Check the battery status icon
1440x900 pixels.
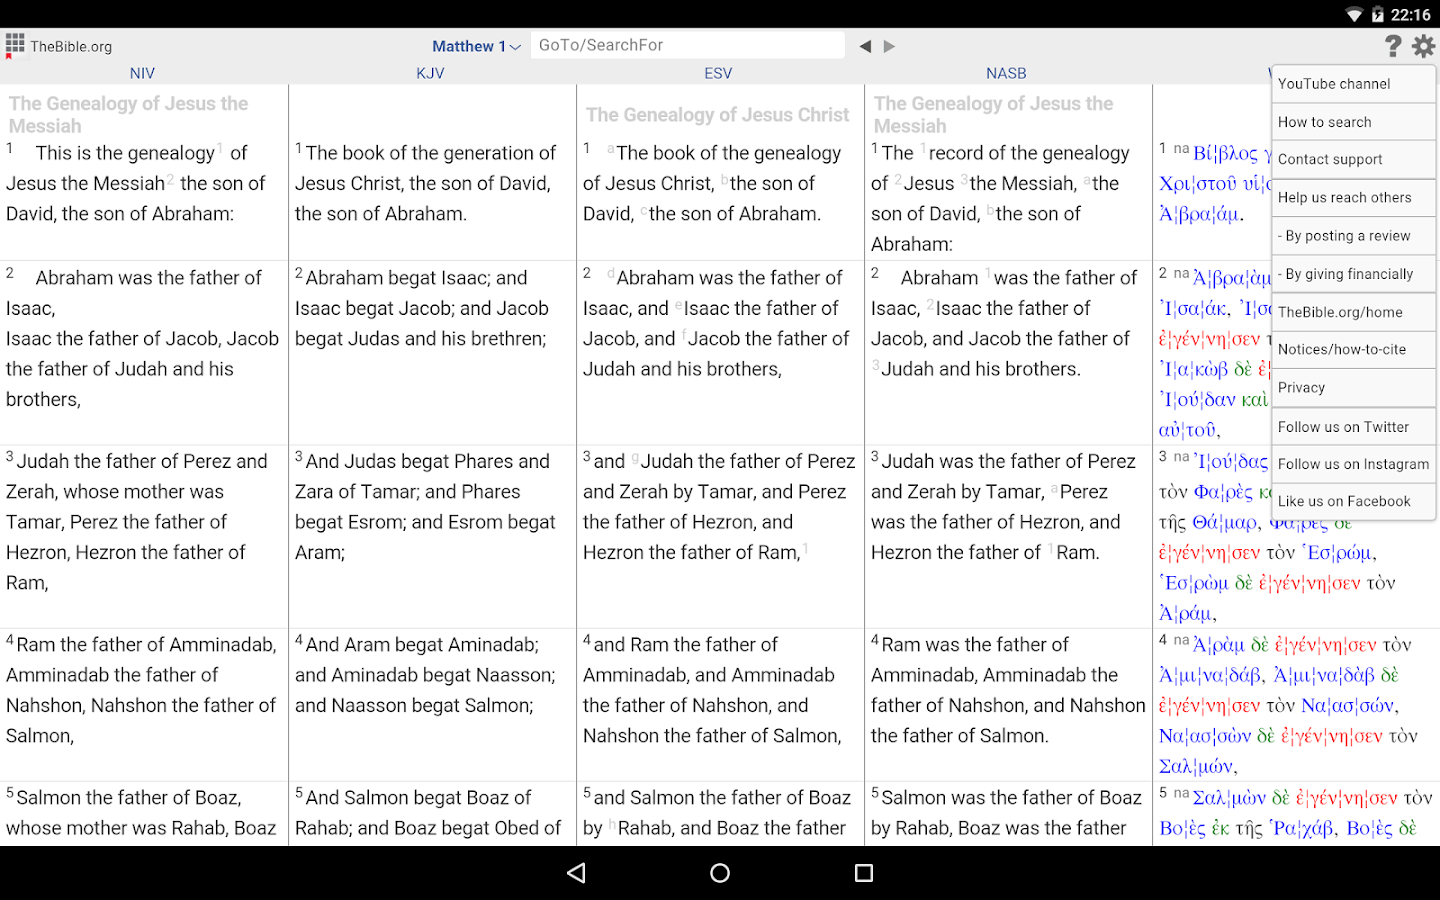(1378, 14)
